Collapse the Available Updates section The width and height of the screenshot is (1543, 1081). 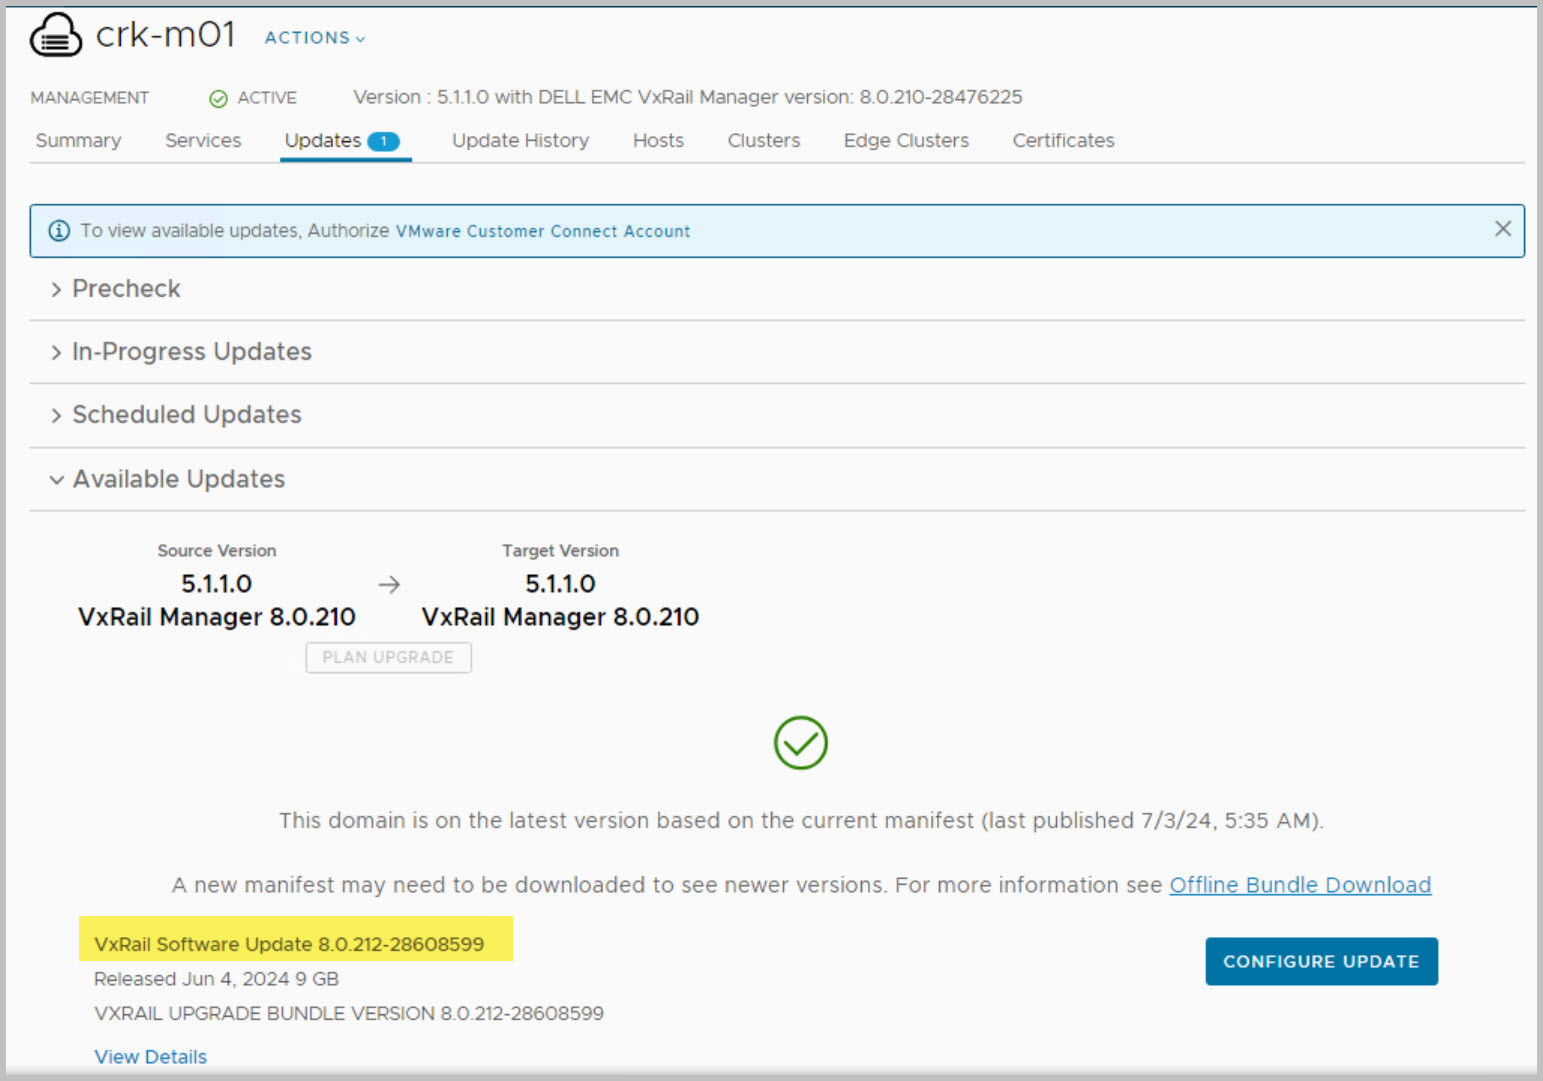(178, 480)
